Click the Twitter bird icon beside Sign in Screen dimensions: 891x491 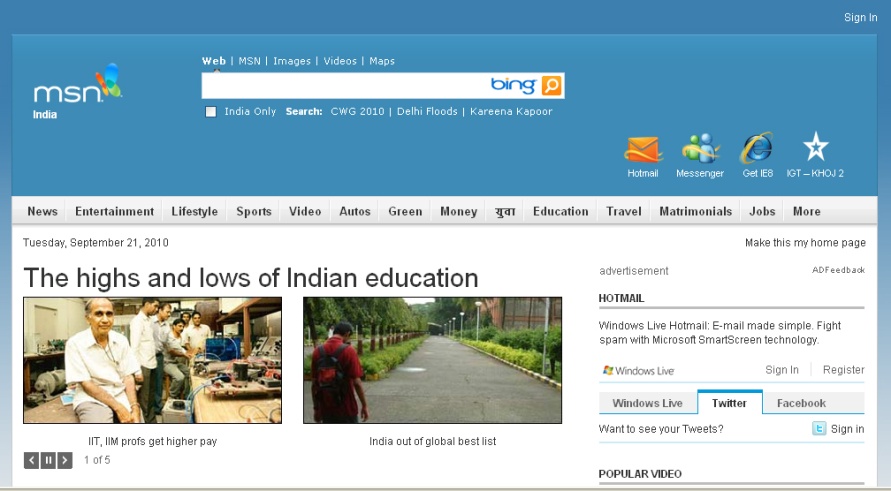819,428
